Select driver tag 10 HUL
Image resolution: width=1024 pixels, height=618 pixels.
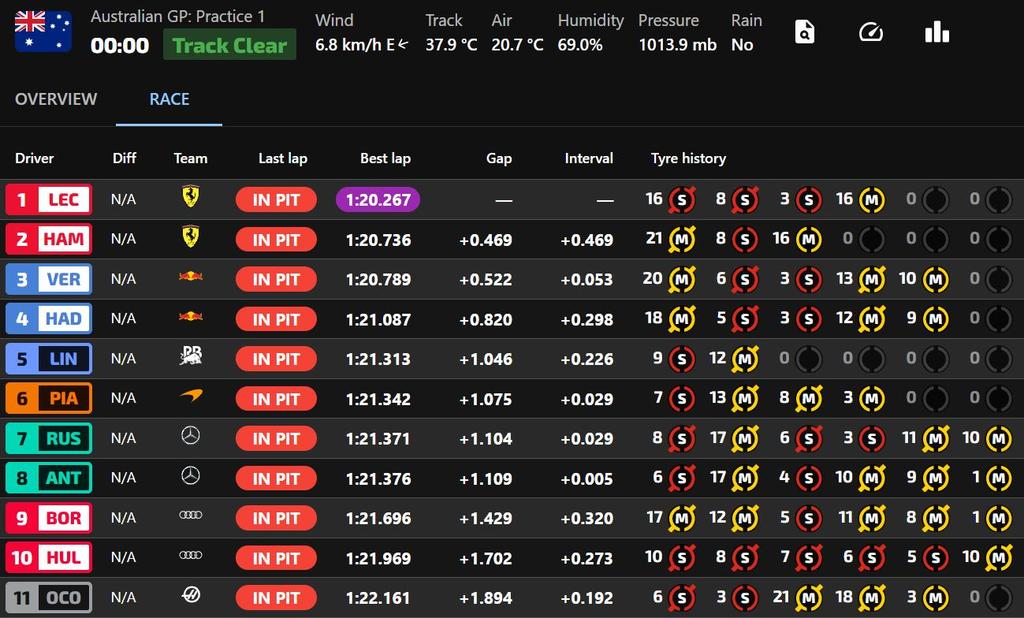pos(49,558)
